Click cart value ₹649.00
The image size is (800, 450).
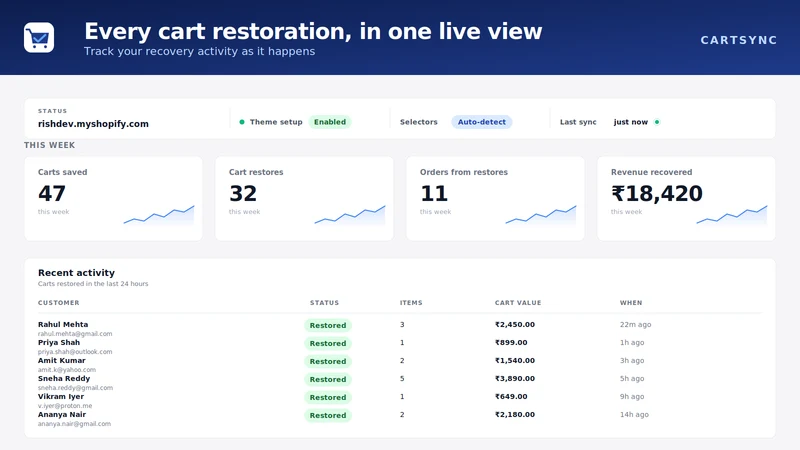pyautogui.click(x=511, y=396)
